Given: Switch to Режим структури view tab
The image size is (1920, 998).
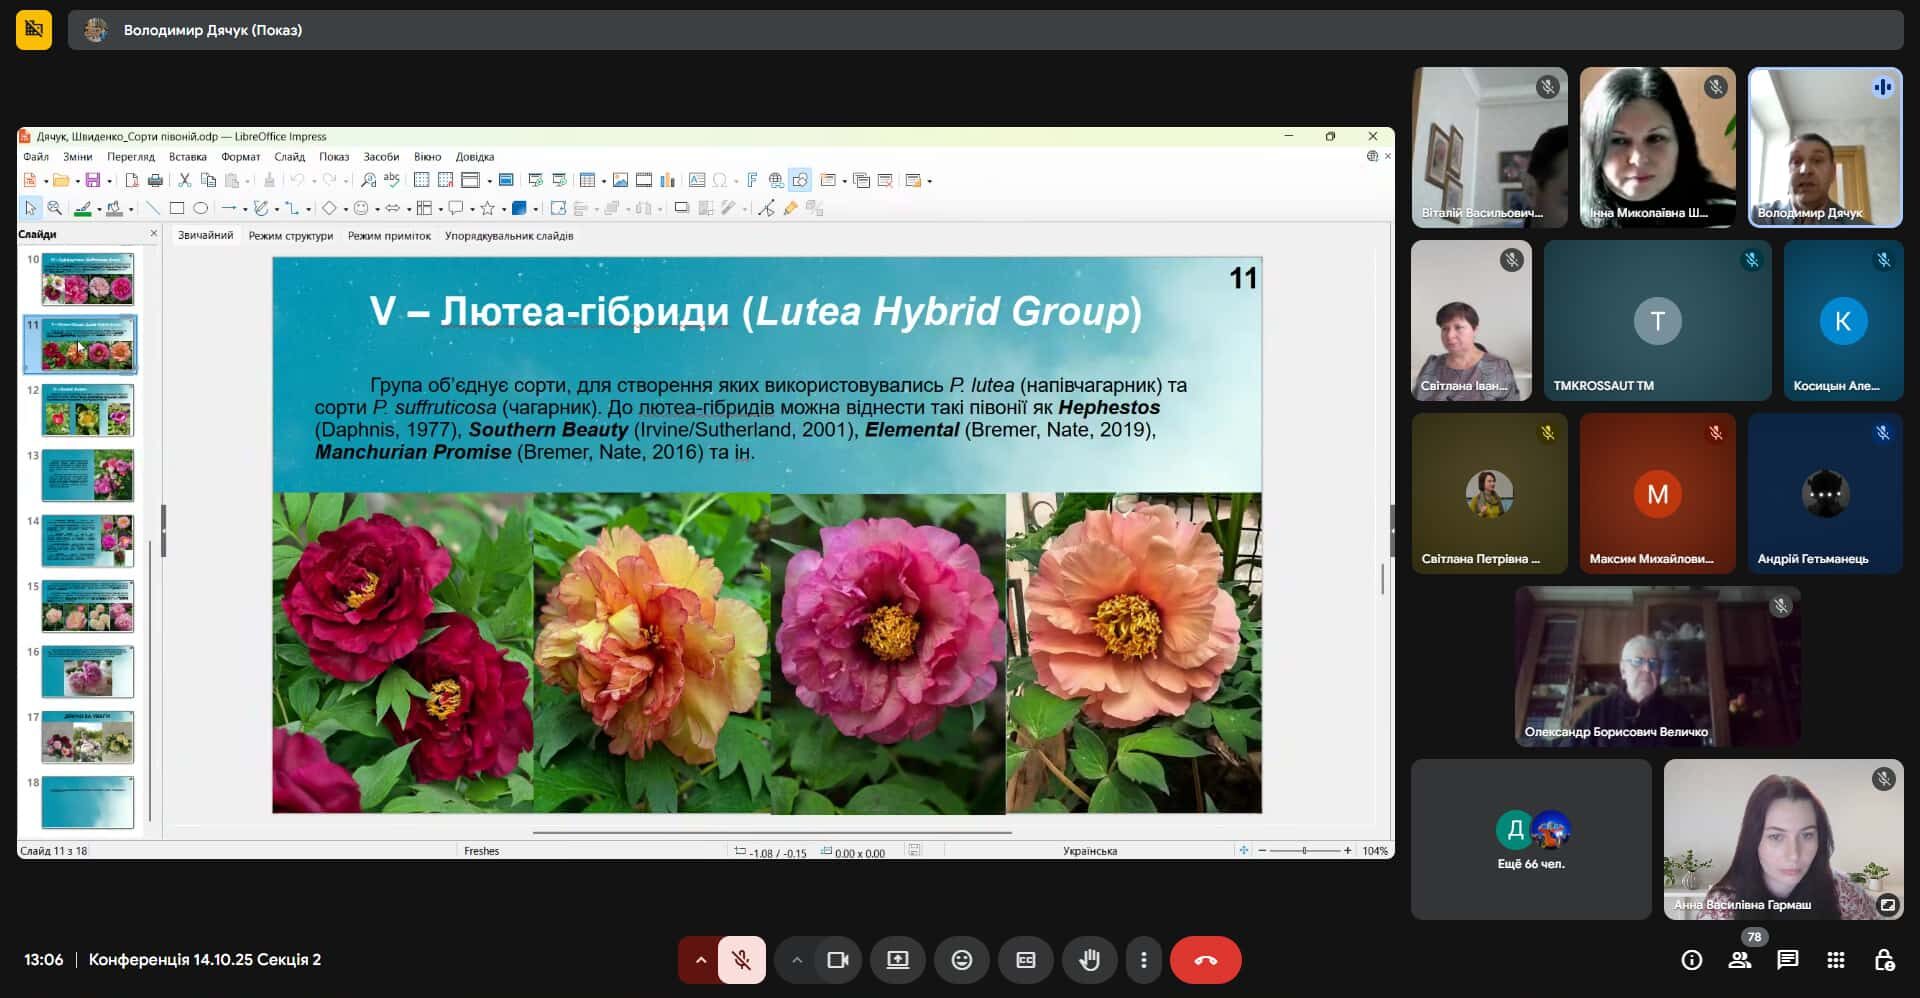Looking at the screenshot, I should pos(290,236).
